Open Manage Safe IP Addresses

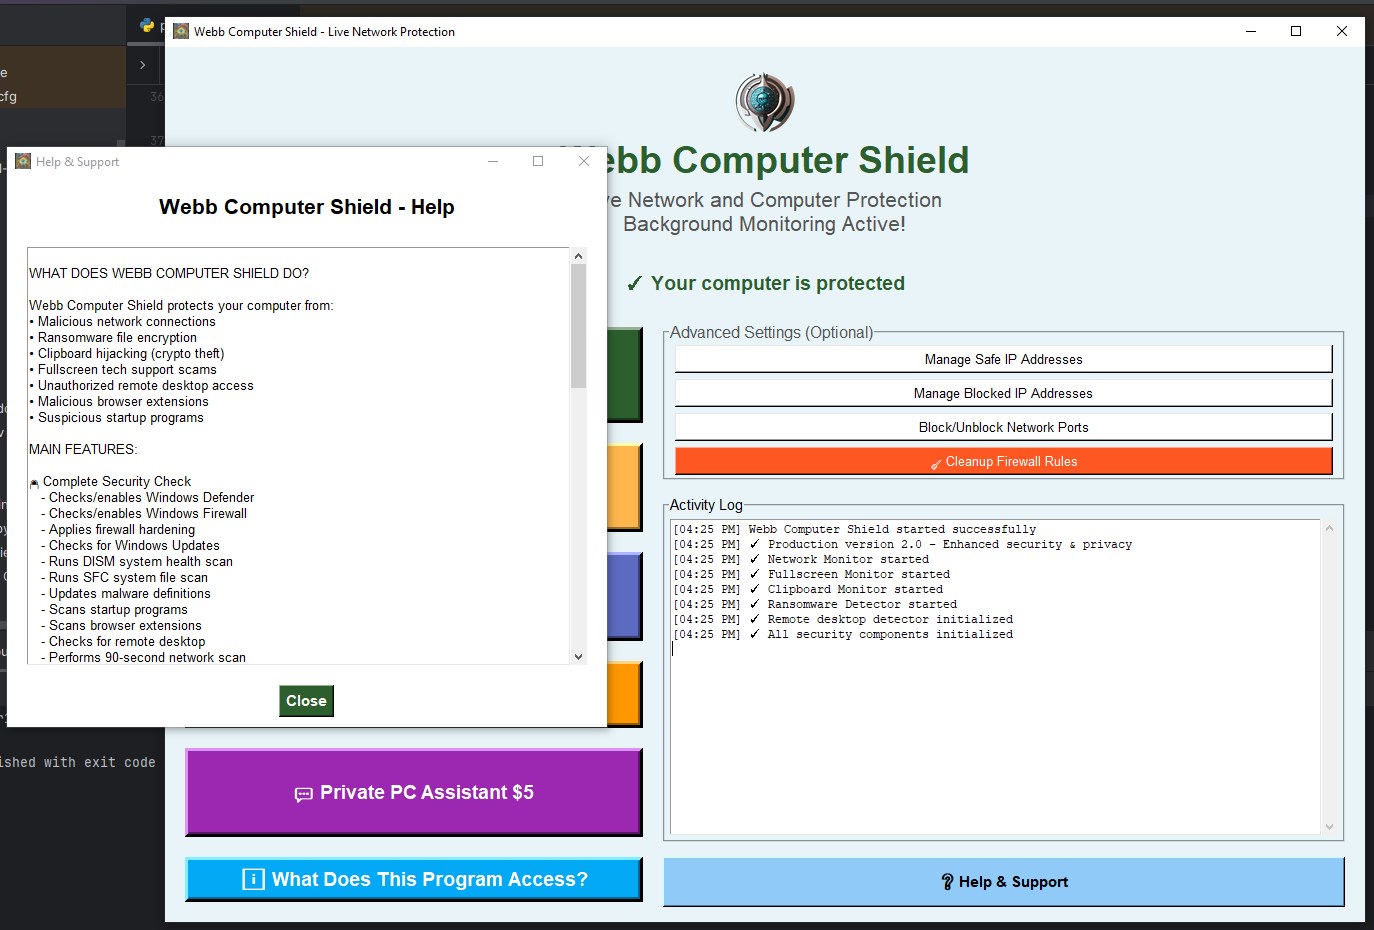pyautogui.click(x=1003, y=358)
